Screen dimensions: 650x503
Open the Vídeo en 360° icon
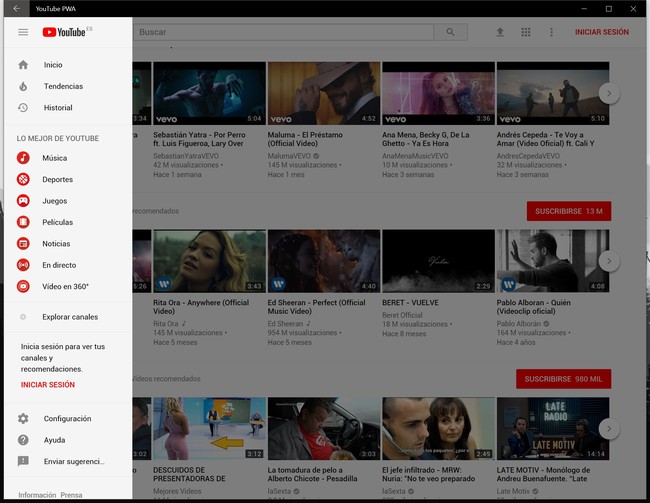[23, 286]
